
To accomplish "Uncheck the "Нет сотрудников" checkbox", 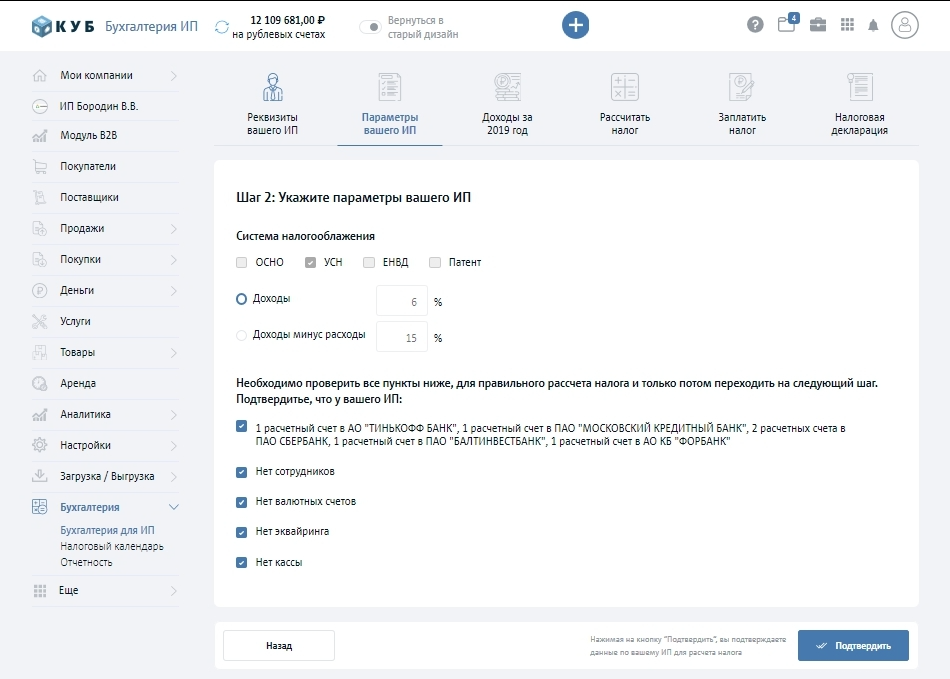I will [241, 472].
